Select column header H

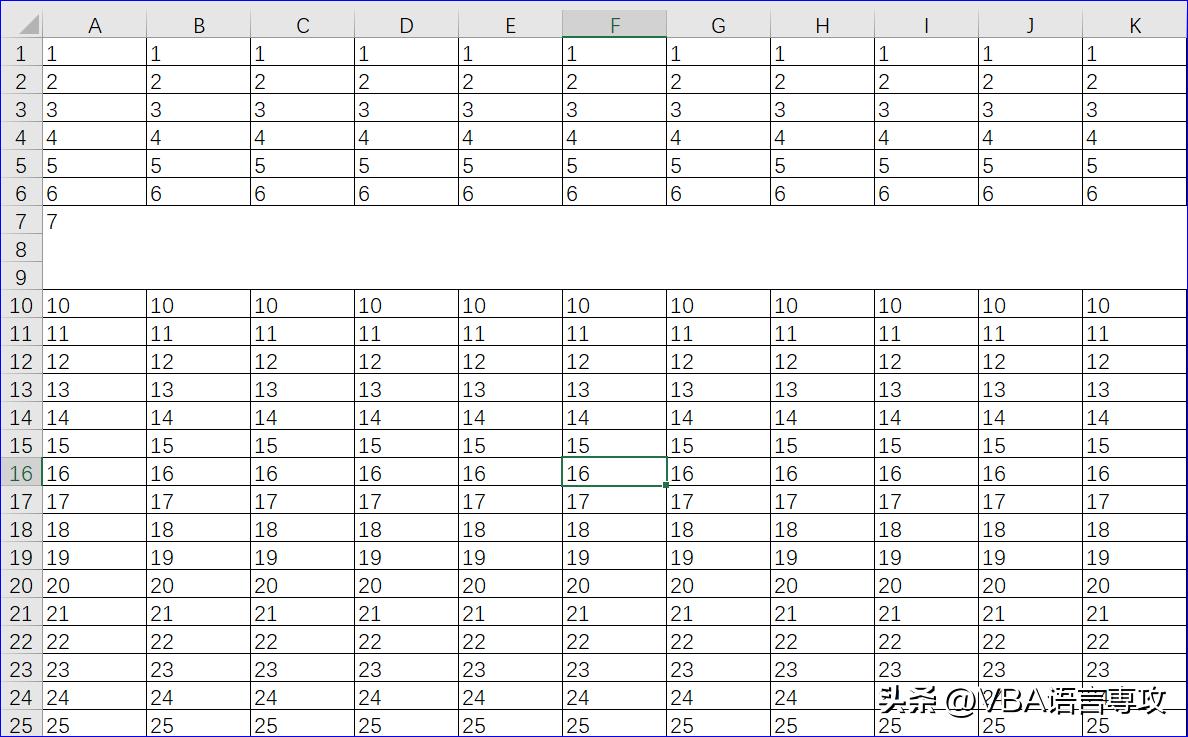(821, 24)
